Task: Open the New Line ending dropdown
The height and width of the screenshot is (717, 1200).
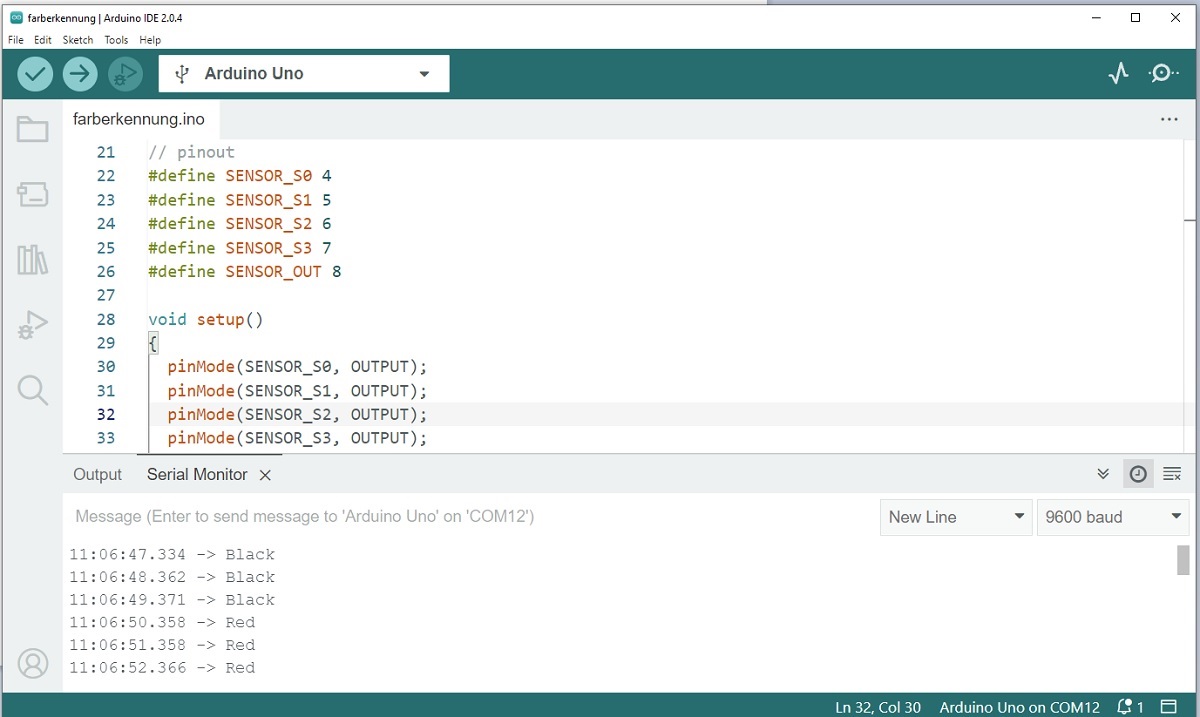Action: coord(956,517)
